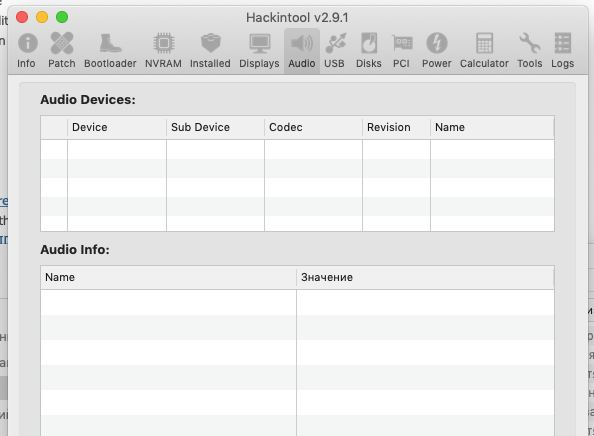Viewport: 594px width, 436px height.
Task: Switch to the NVRAM chip section
Action: 163,50
